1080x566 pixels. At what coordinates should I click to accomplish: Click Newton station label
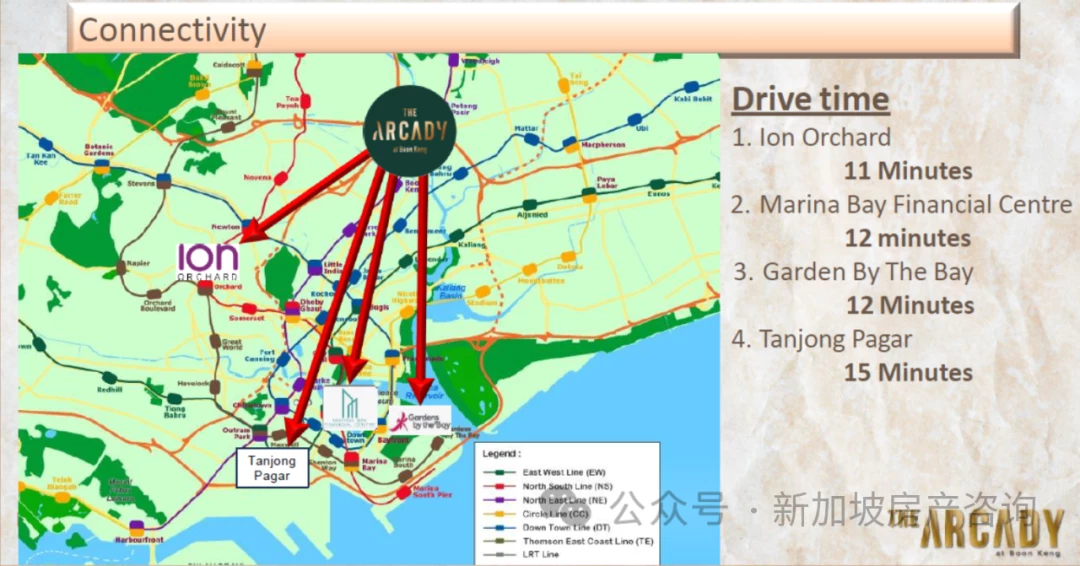(x=226, y=227)
